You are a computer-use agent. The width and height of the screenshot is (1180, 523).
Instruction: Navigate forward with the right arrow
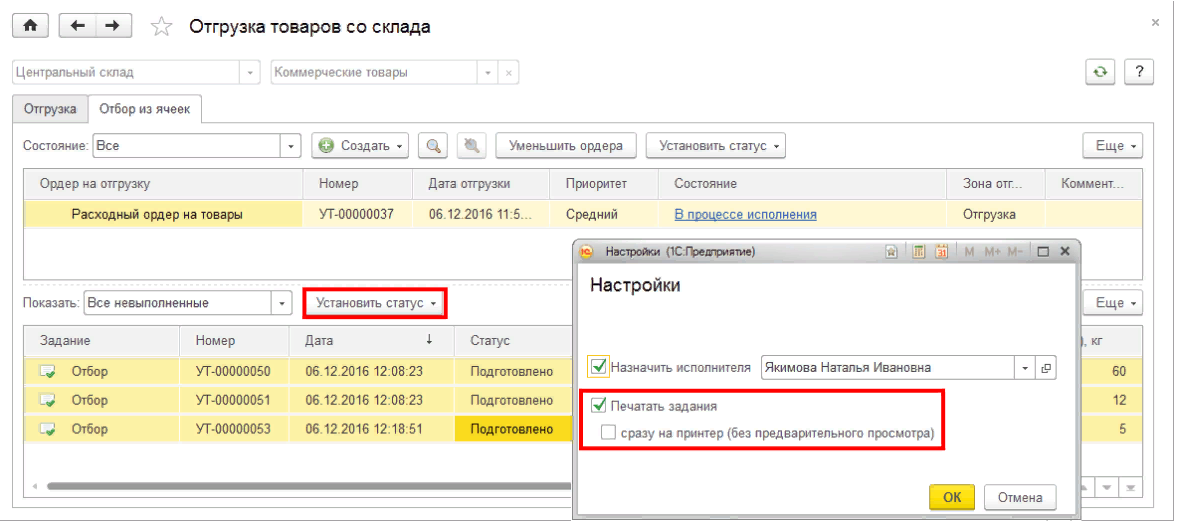point(112,27)
